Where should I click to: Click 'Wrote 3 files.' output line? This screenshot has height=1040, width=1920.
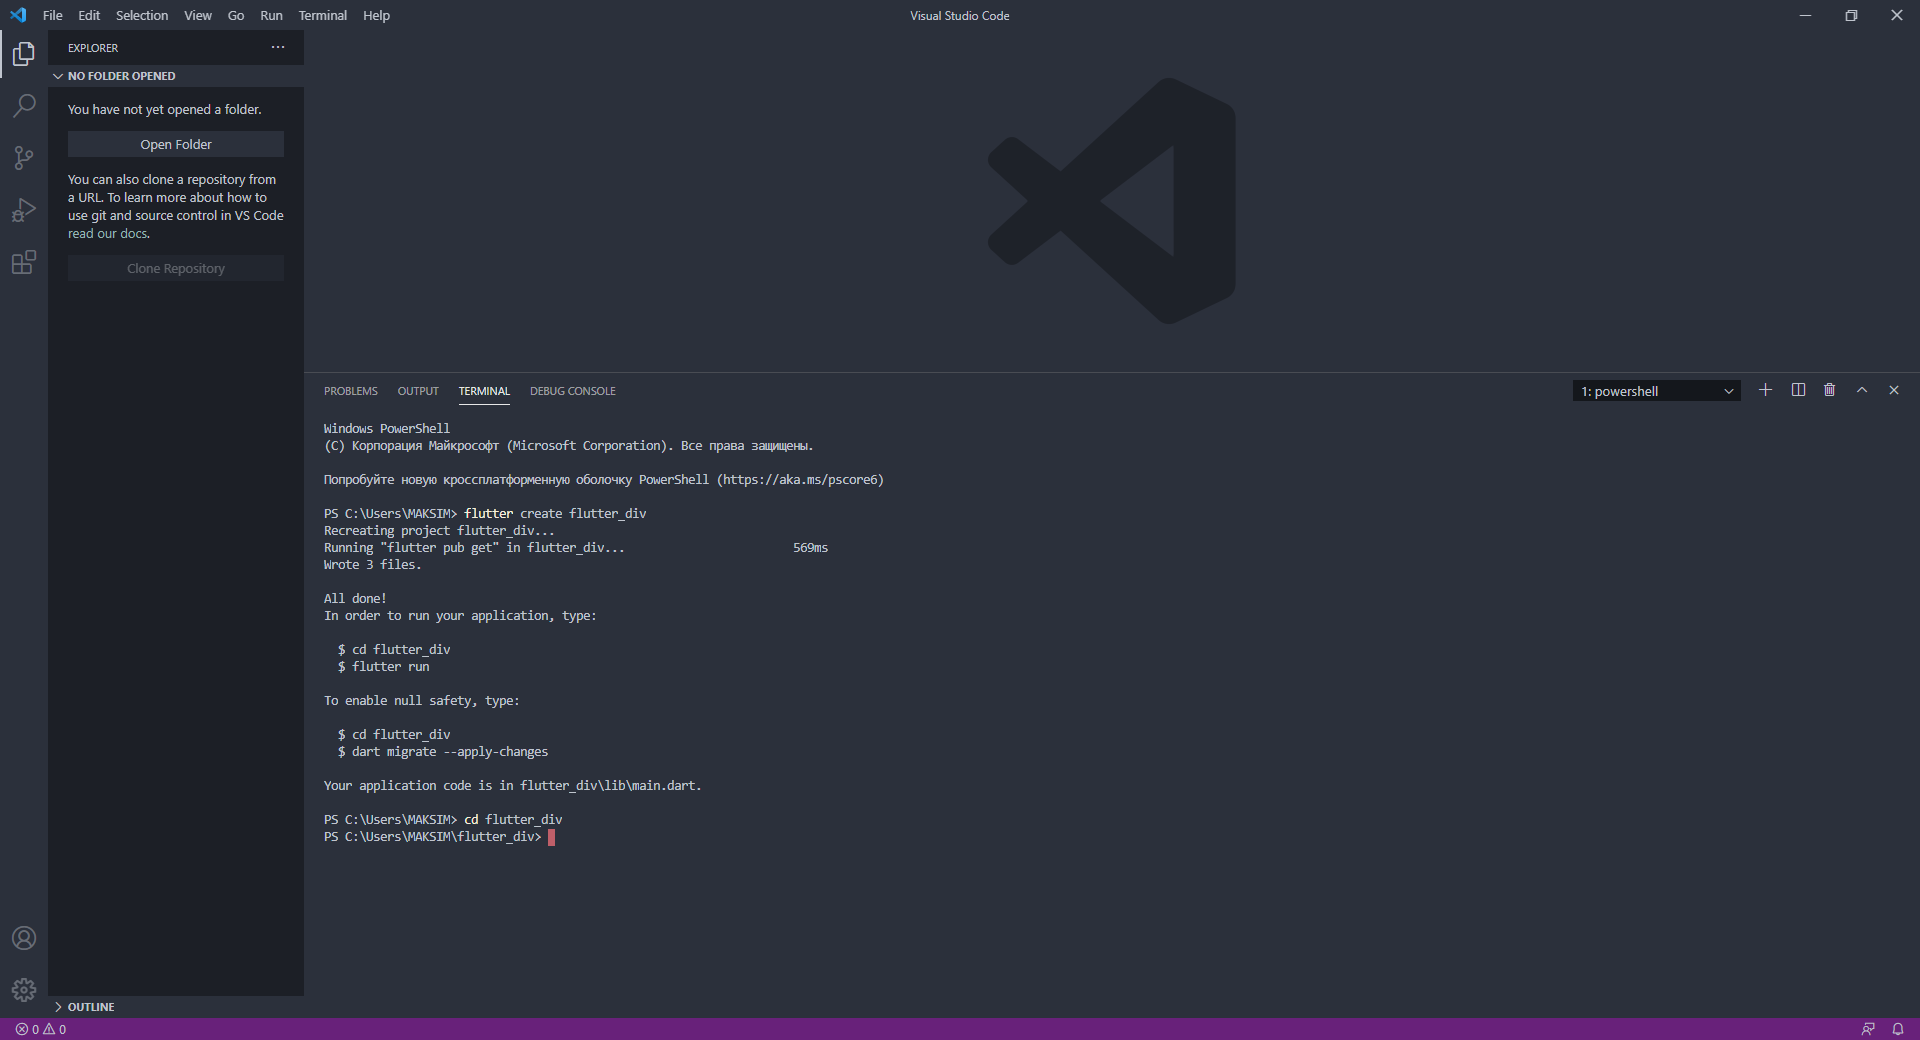pos(373,565)
